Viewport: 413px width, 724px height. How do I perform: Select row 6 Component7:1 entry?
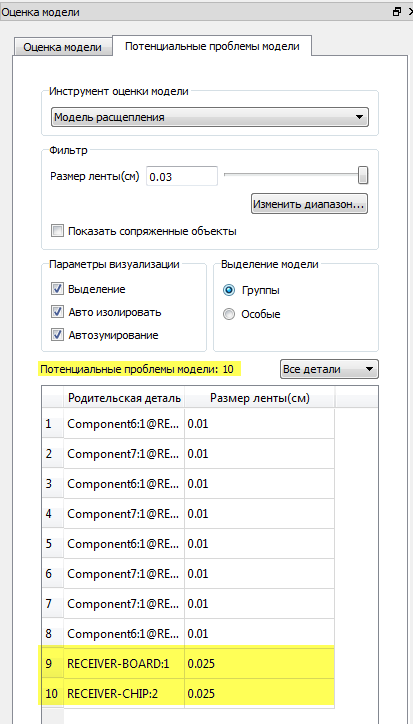[x=124, y=573]
